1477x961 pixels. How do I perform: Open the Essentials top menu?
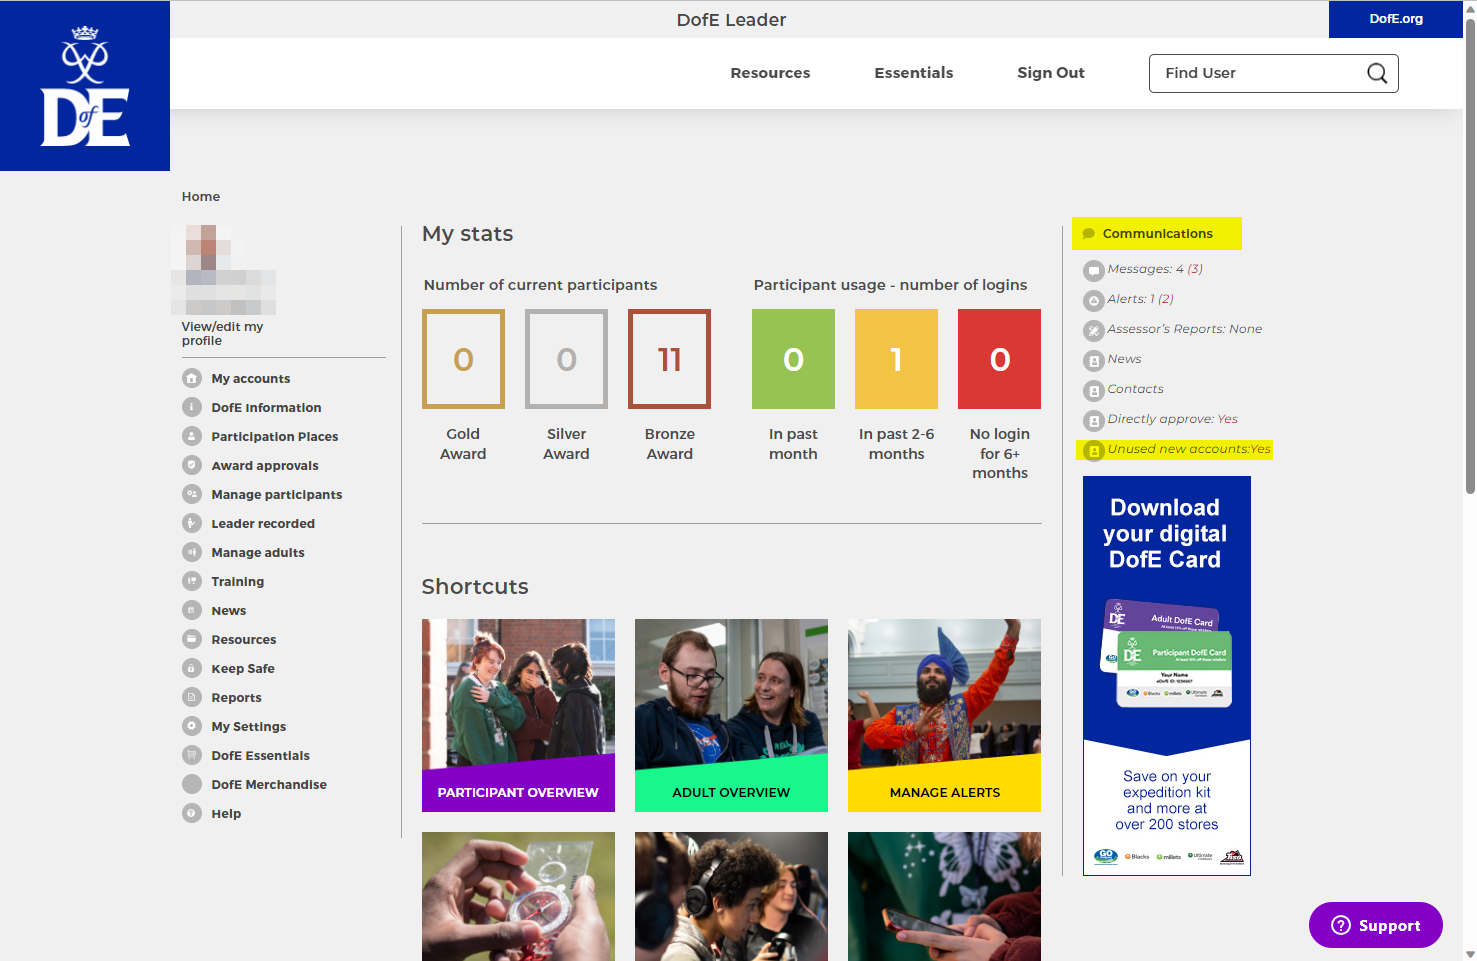(x=914, y=73)
